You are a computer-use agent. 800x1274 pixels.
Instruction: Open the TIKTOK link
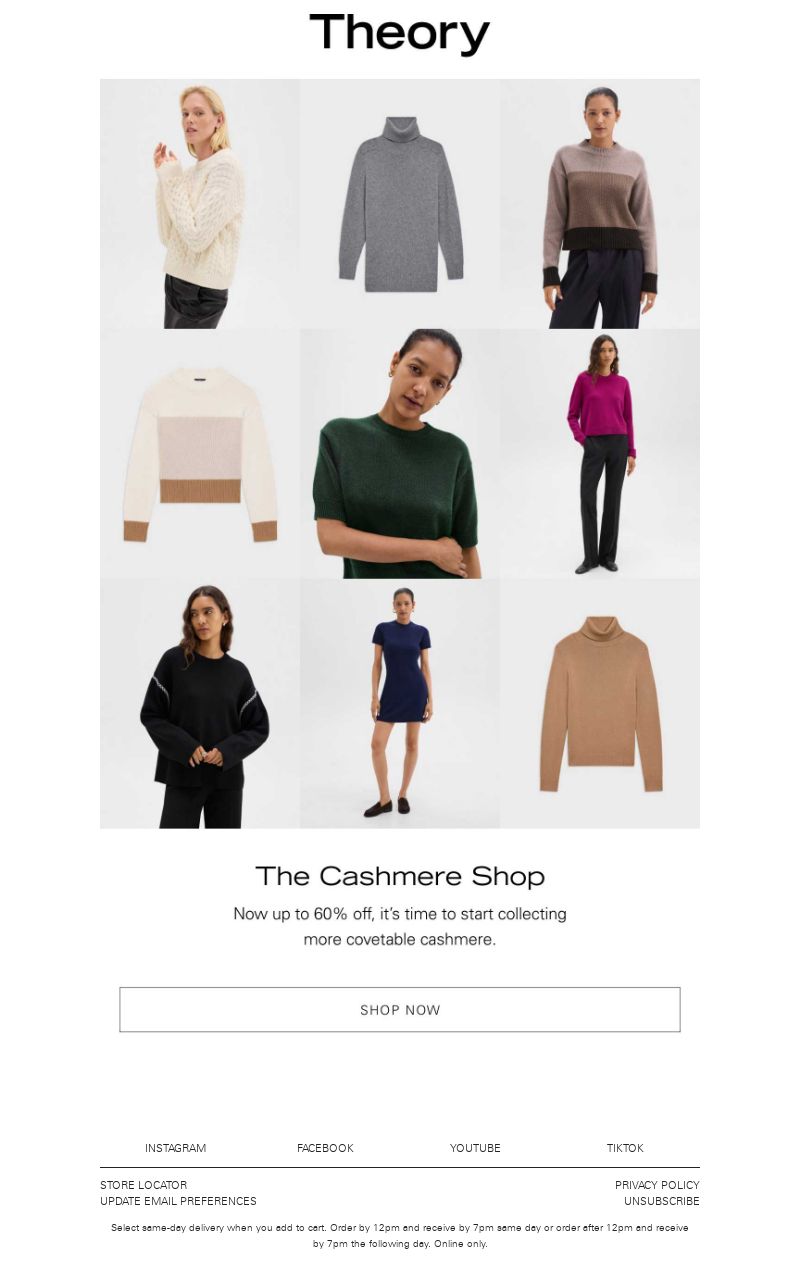tap(625, 1148)
